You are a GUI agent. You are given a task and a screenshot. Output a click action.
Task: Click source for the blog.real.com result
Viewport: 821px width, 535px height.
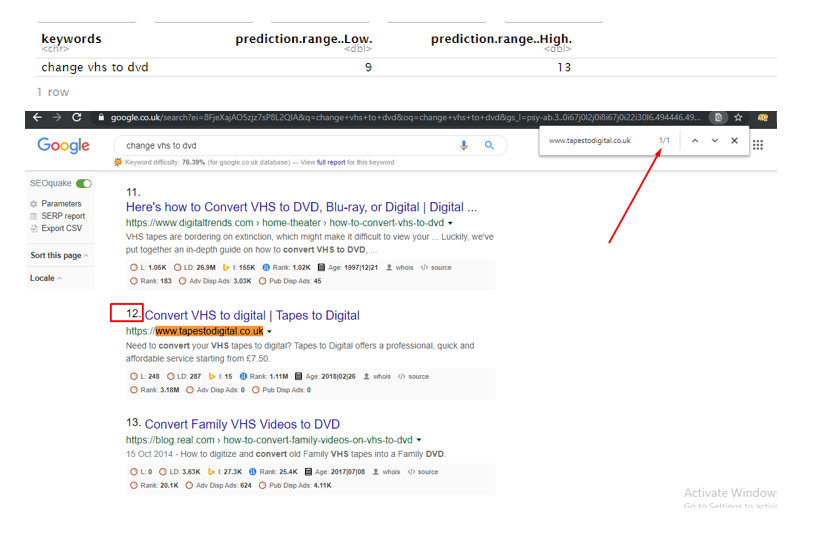coord(423,472)
